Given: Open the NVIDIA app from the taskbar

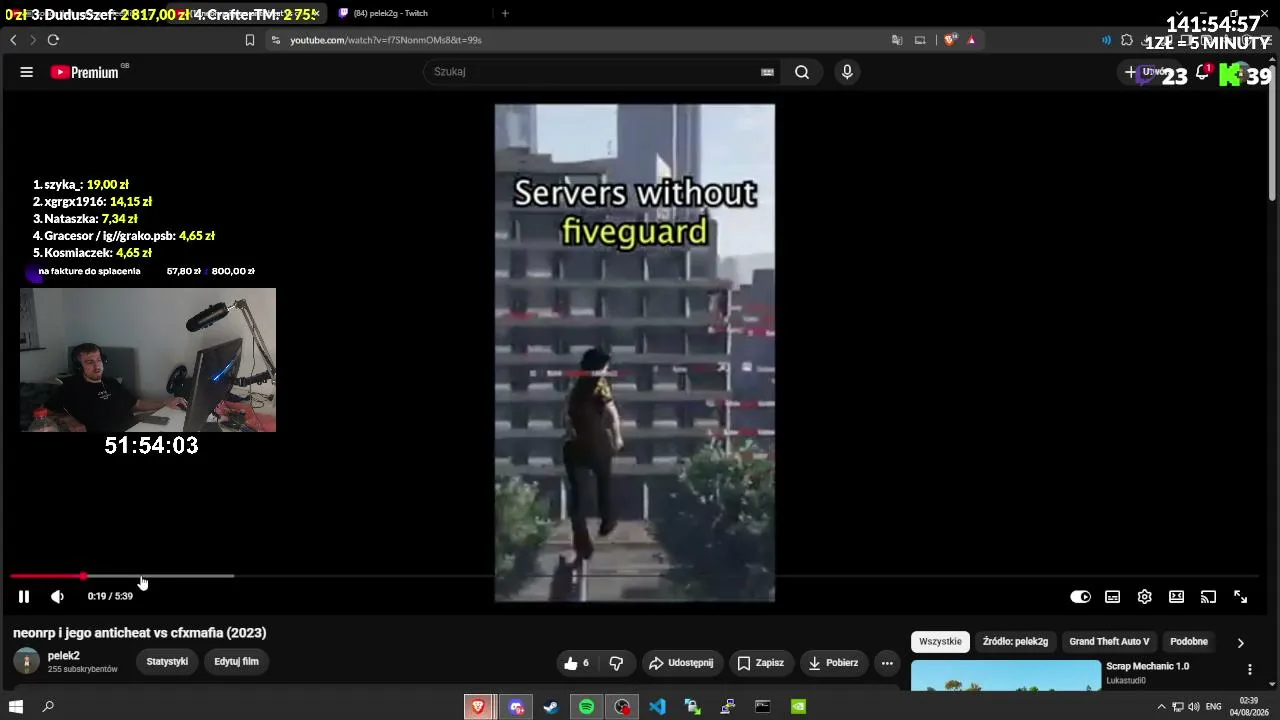Looking at the screenshot, I should click(x=799, y=707).
